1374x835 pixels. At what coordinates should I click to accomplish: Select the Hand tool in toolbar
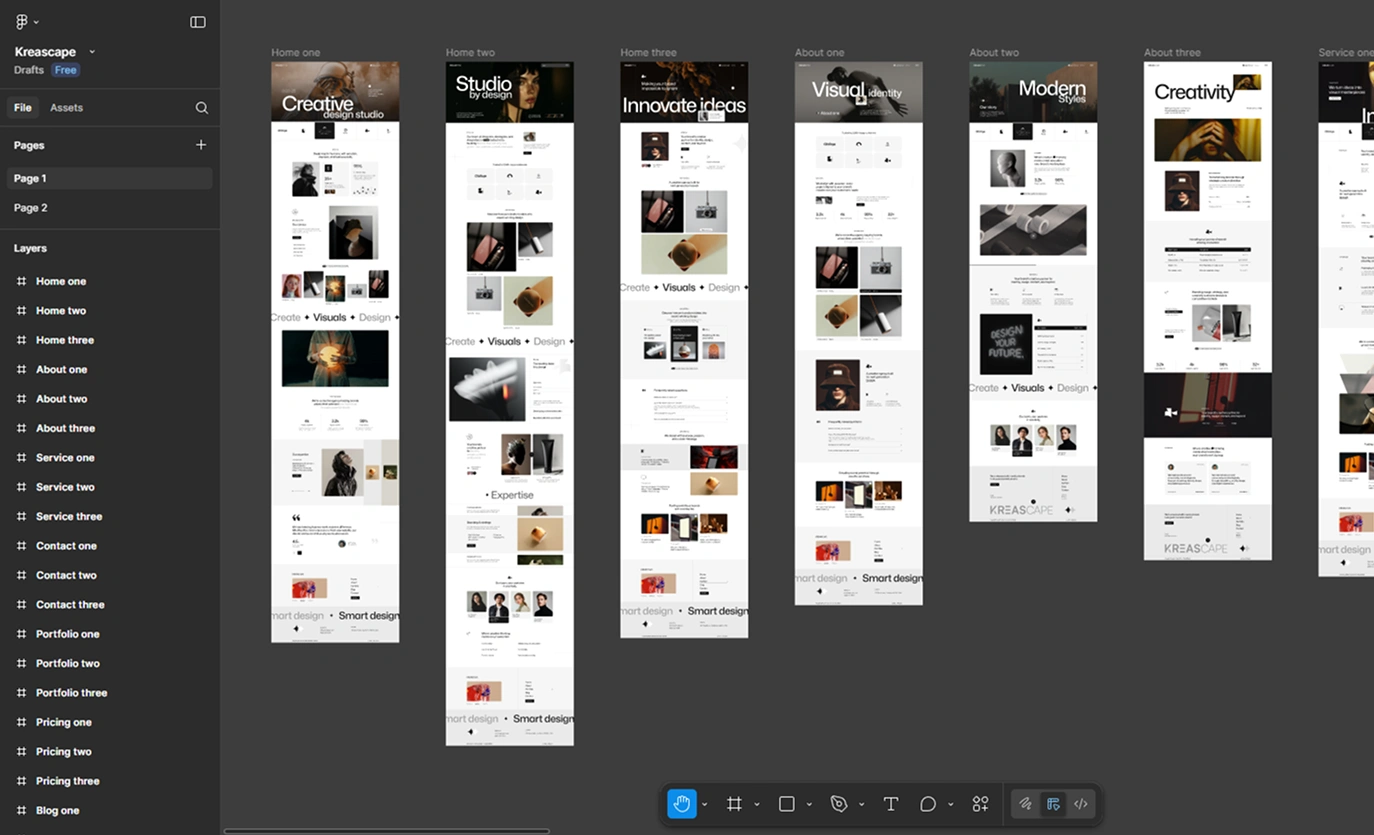point(682,804)
